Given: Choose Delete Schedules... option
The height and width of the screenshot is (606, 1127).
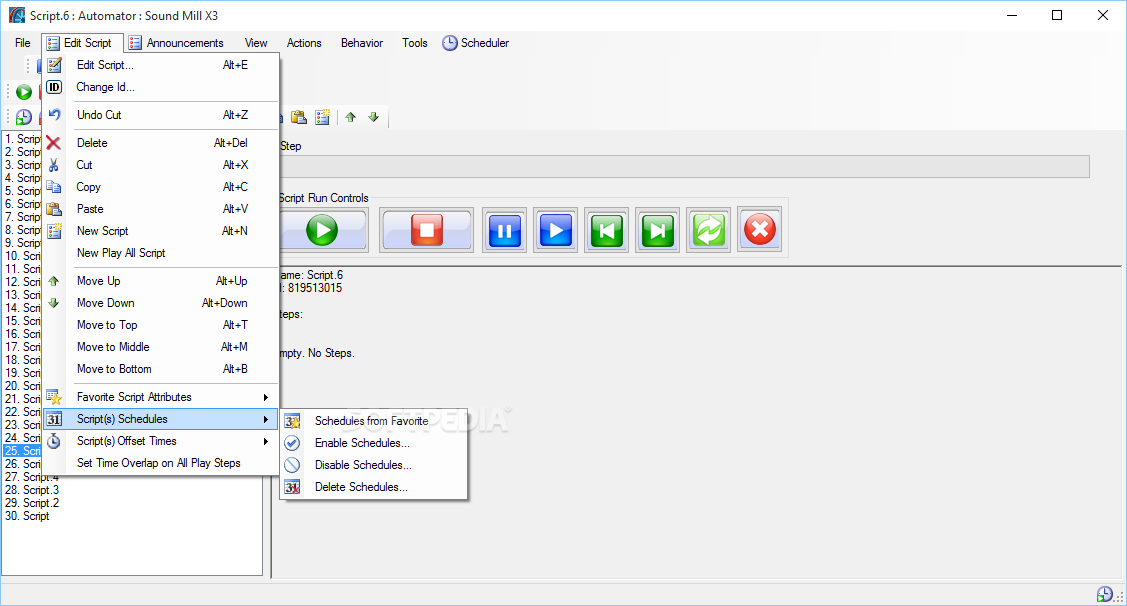Looking at the screenshot, I should point(374,487).
